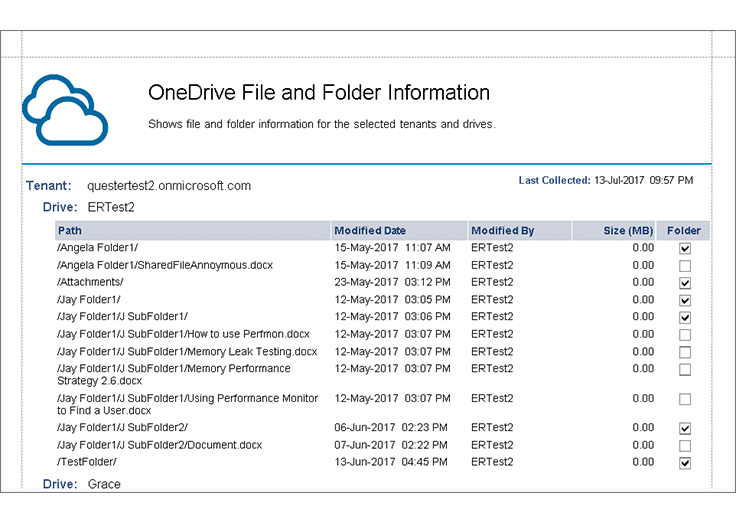The width and height of the screenshot is (736, 523).
Task: Toggle Folder checkbox for /Jay Folder1/J SubFolder2/ row
Action: pos(685,428)
